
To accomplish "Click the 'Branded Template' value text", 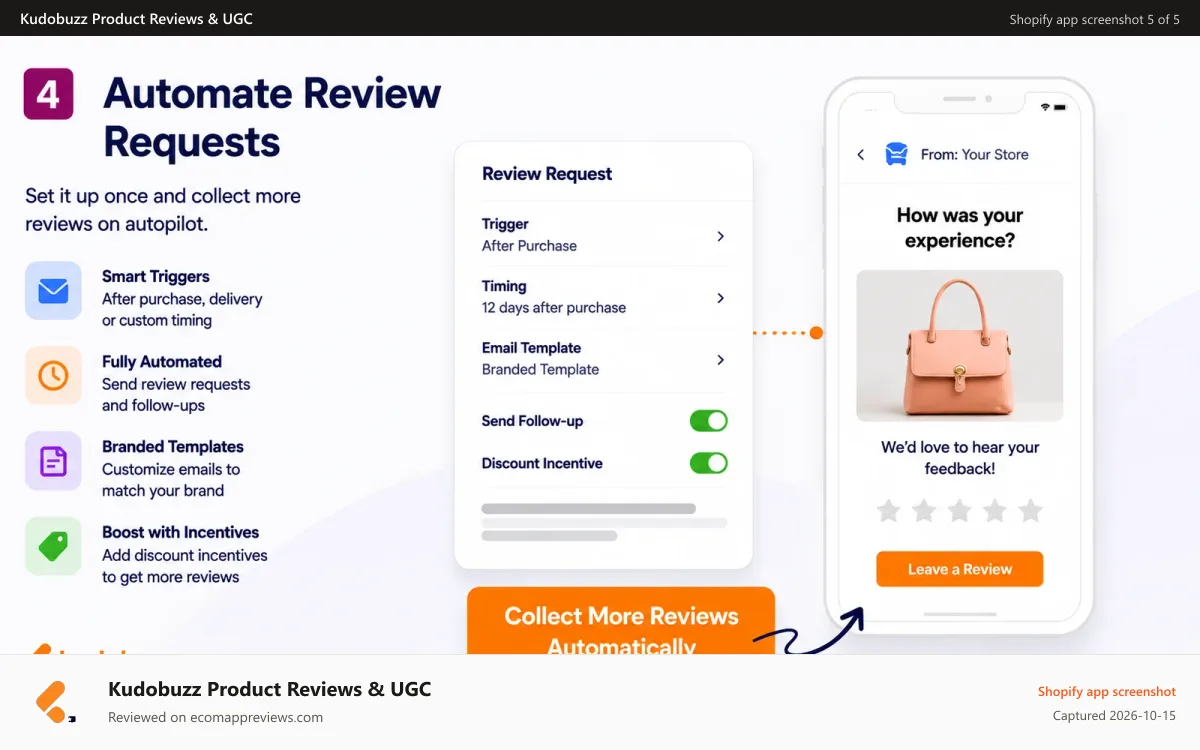I will (541, 369).
